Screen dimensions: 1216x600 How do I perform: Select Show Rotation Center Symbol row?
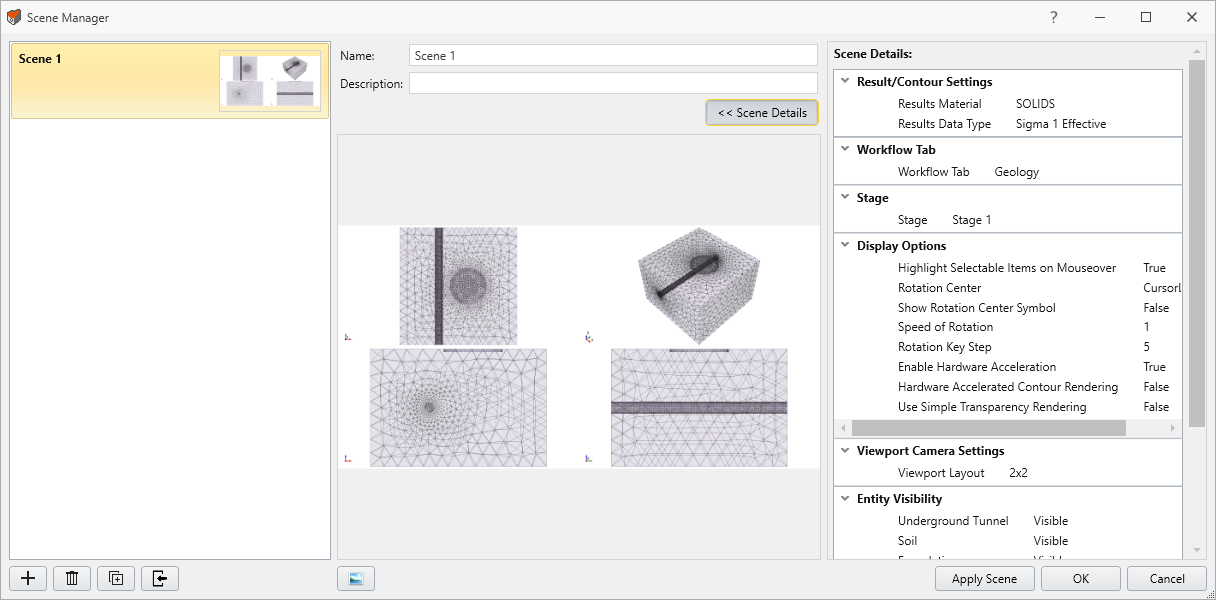(x=1008, y=308)
